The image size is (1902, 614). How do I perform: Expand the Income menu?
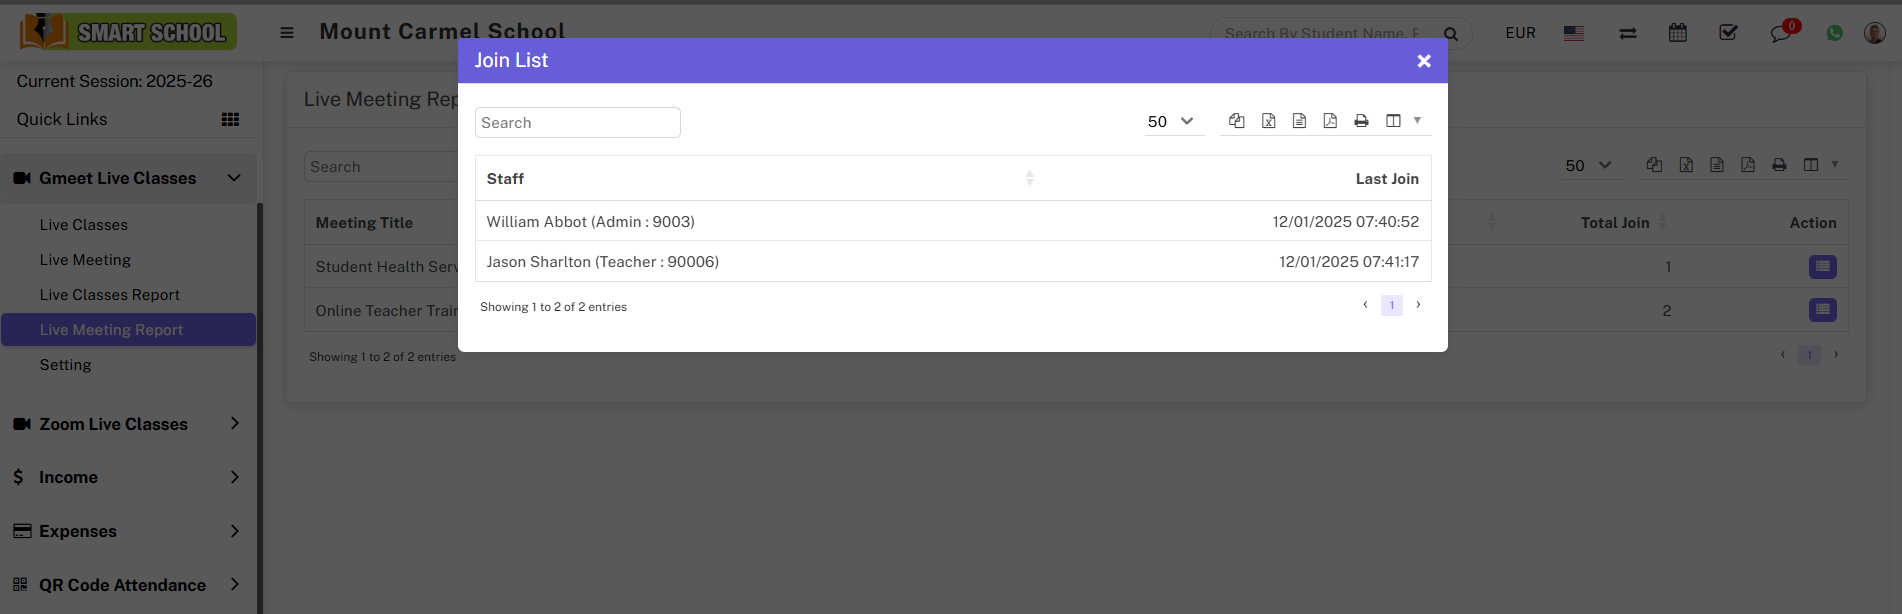tap(128, 477)
